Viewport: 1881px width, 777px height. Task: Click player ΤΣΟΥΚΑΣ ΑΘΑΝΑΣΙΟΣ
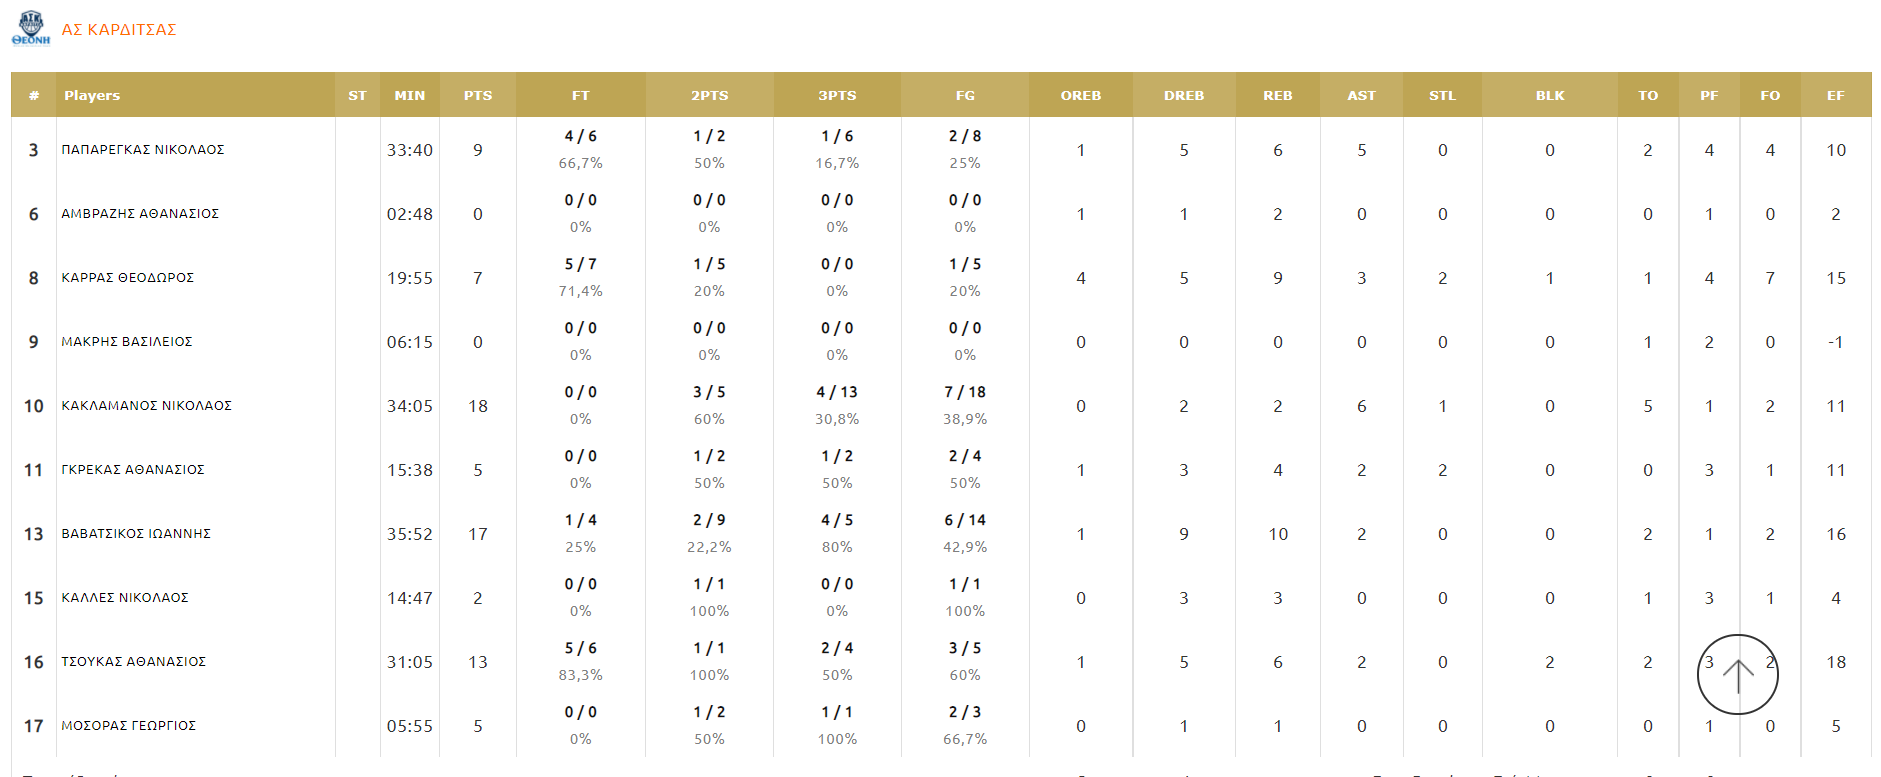click(134, 662)
